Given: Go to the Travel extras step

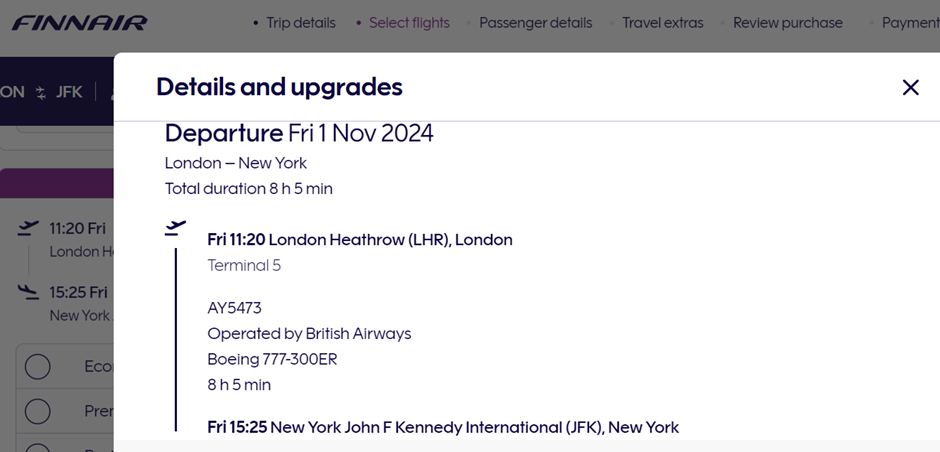Looking at the screenshot, I should [662, 22].
